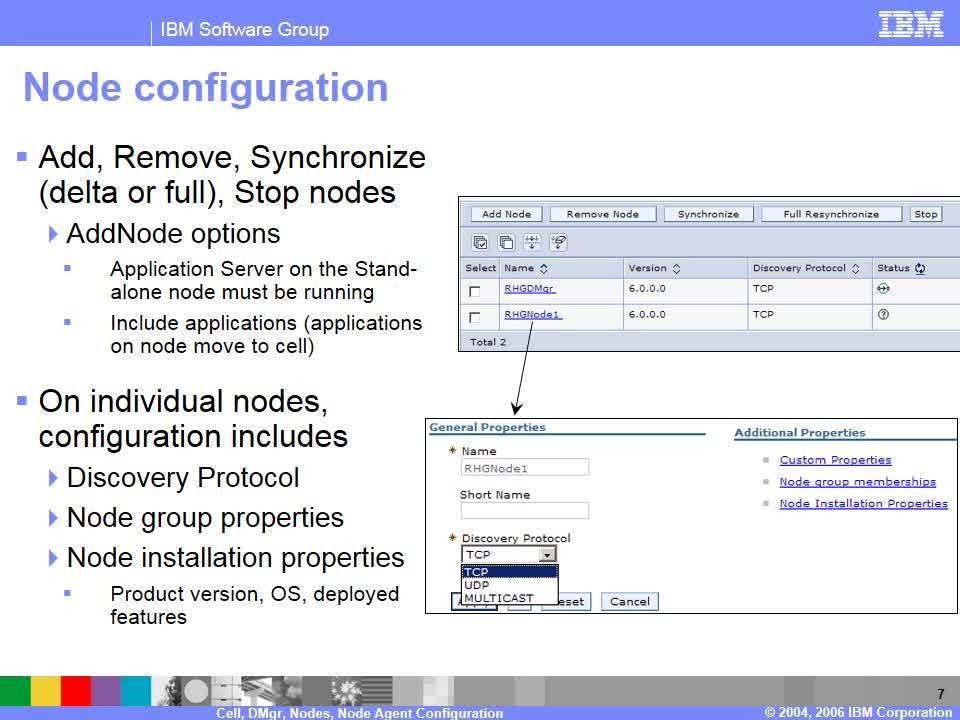Click the AddNode options bullet text

pyautogui.click(x=173, y=234)
